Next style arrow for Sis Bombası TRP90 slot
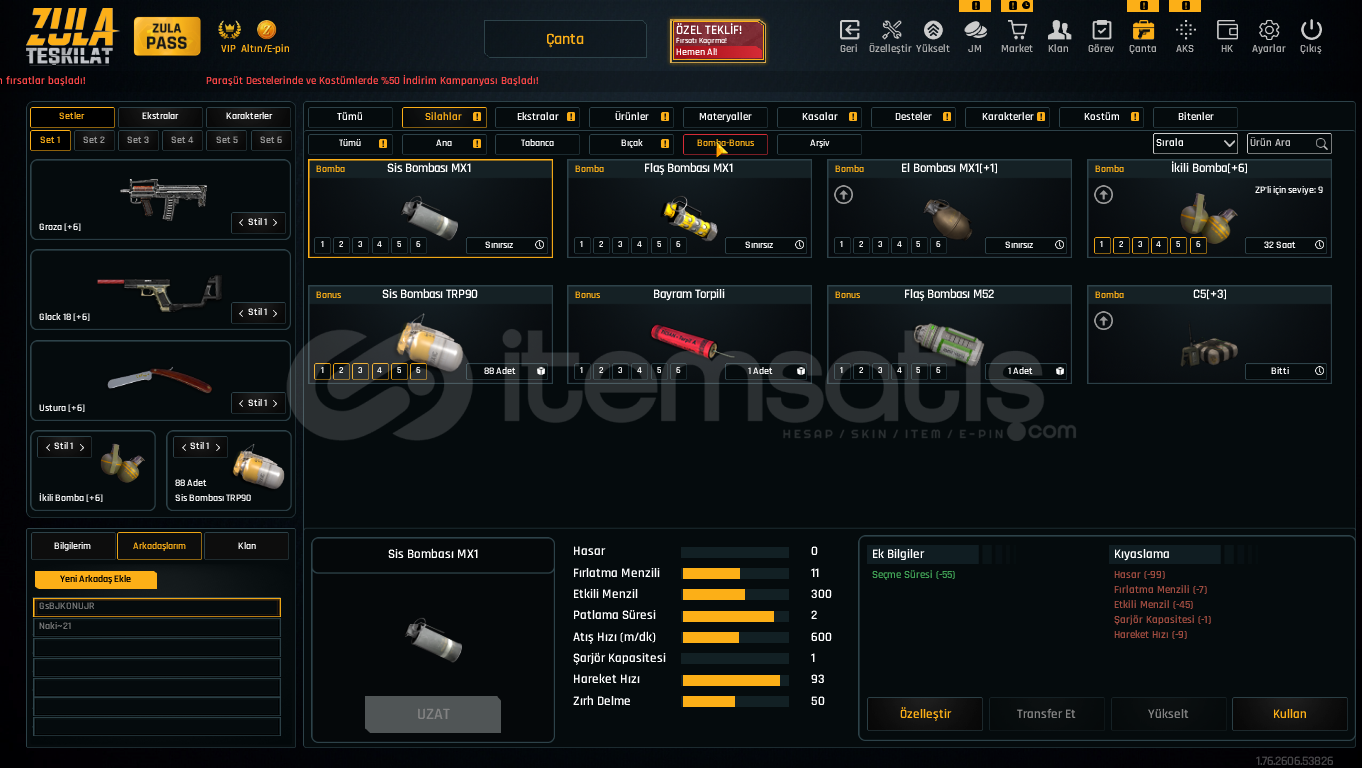The image size is (1362, 771). 218,447
